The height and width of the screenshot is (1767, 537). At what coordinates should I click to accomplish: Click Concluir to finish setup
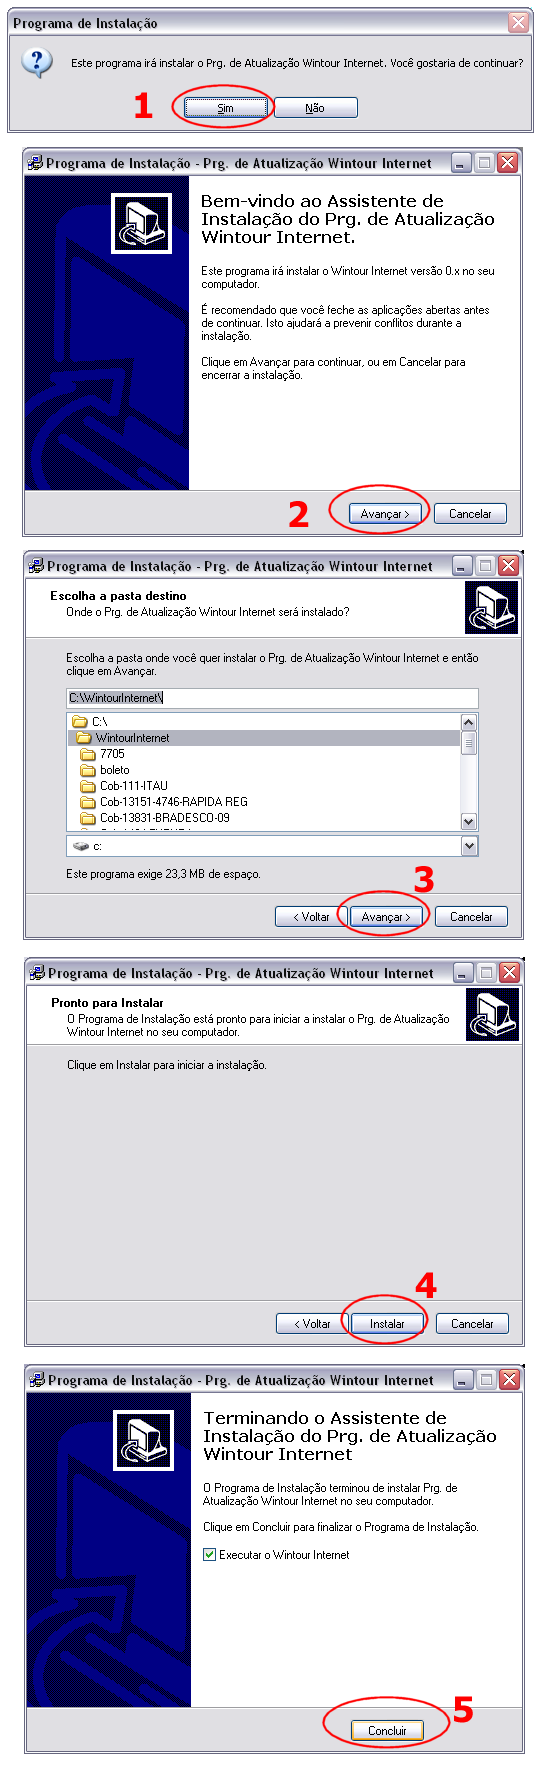click(388, 1730)
